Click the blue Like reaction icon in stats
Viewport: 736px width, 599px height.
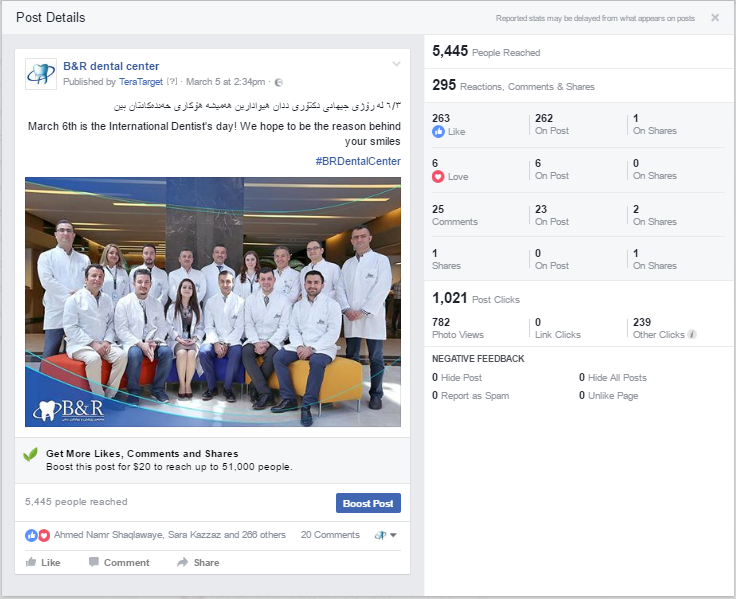pos(438,131)
